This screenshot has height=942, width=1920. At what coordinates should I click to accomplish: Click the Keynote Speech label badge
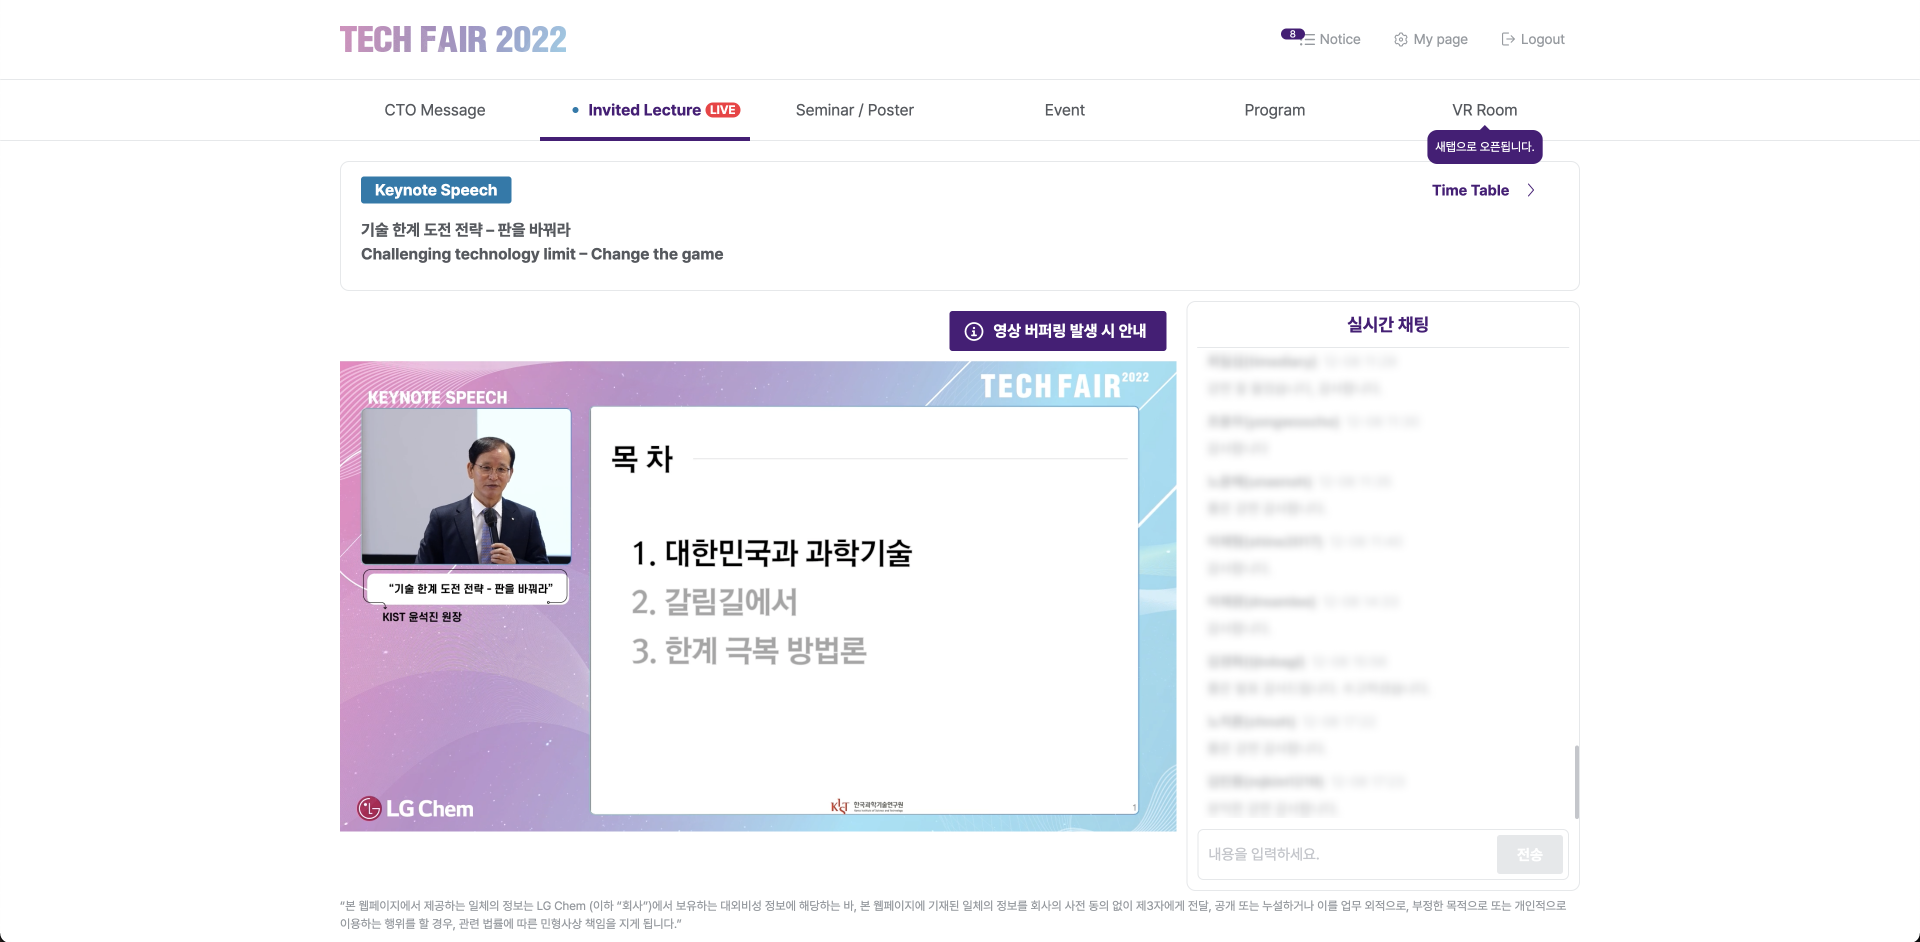436,190
